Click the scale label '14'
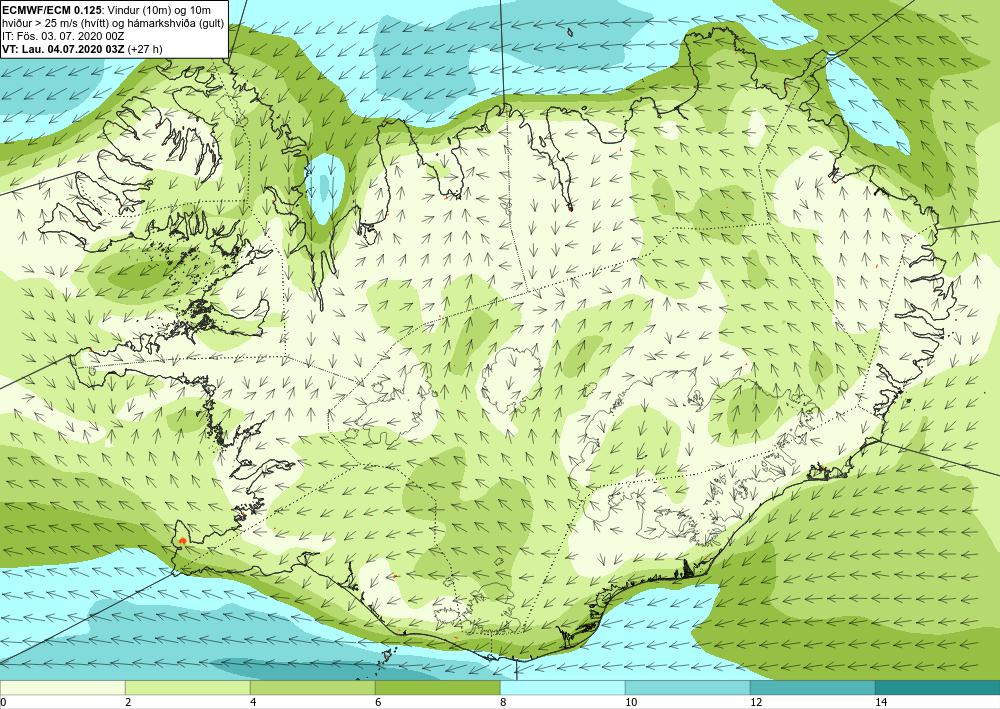Screen dimensions: 1000x709 coord(881,703)
